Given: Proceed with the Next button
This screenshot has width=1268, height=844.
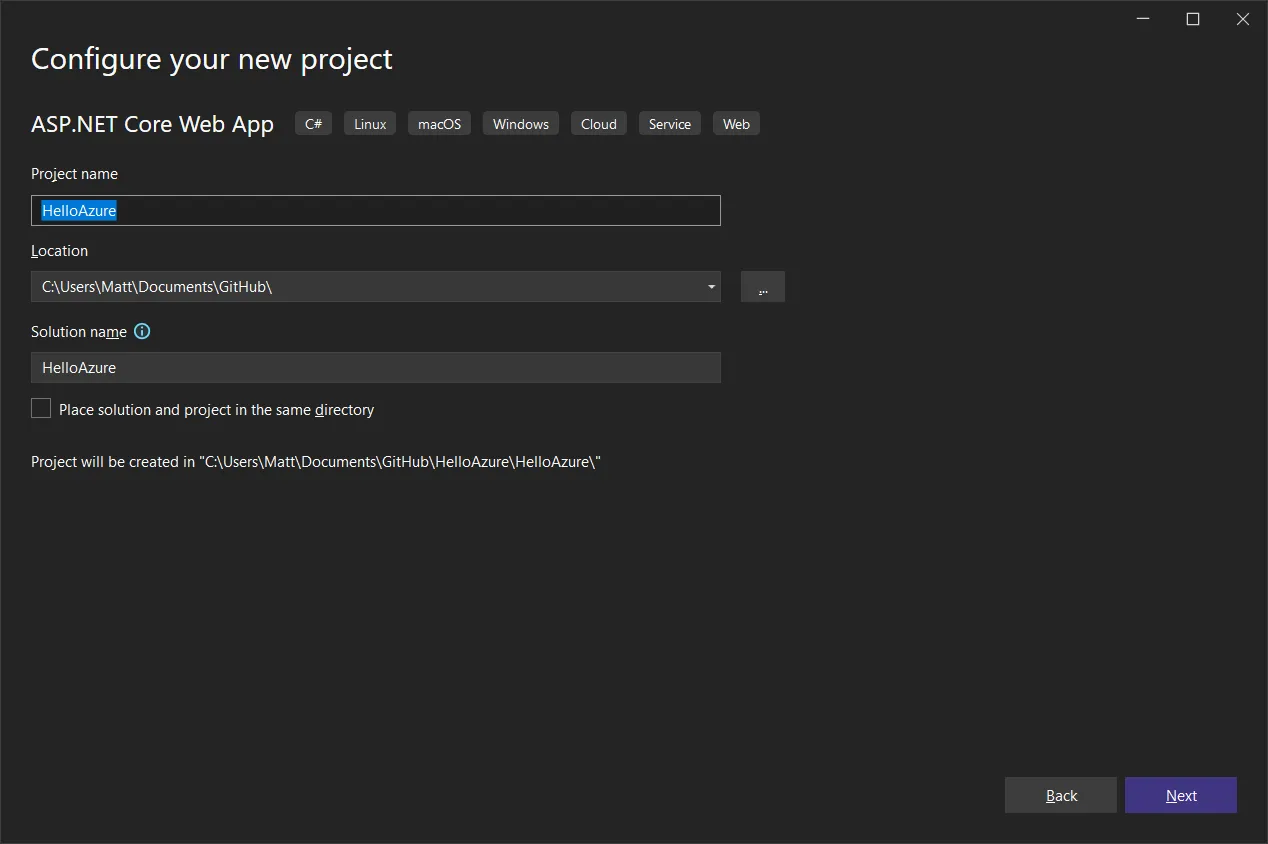Looking at the screenshot, I should click(x=1181, y=795).
